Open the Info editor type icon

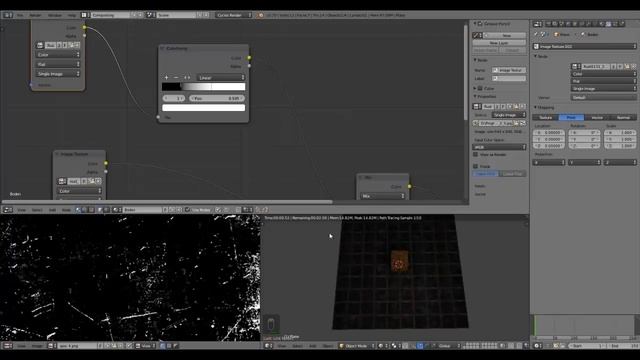(x=7, y=15)
